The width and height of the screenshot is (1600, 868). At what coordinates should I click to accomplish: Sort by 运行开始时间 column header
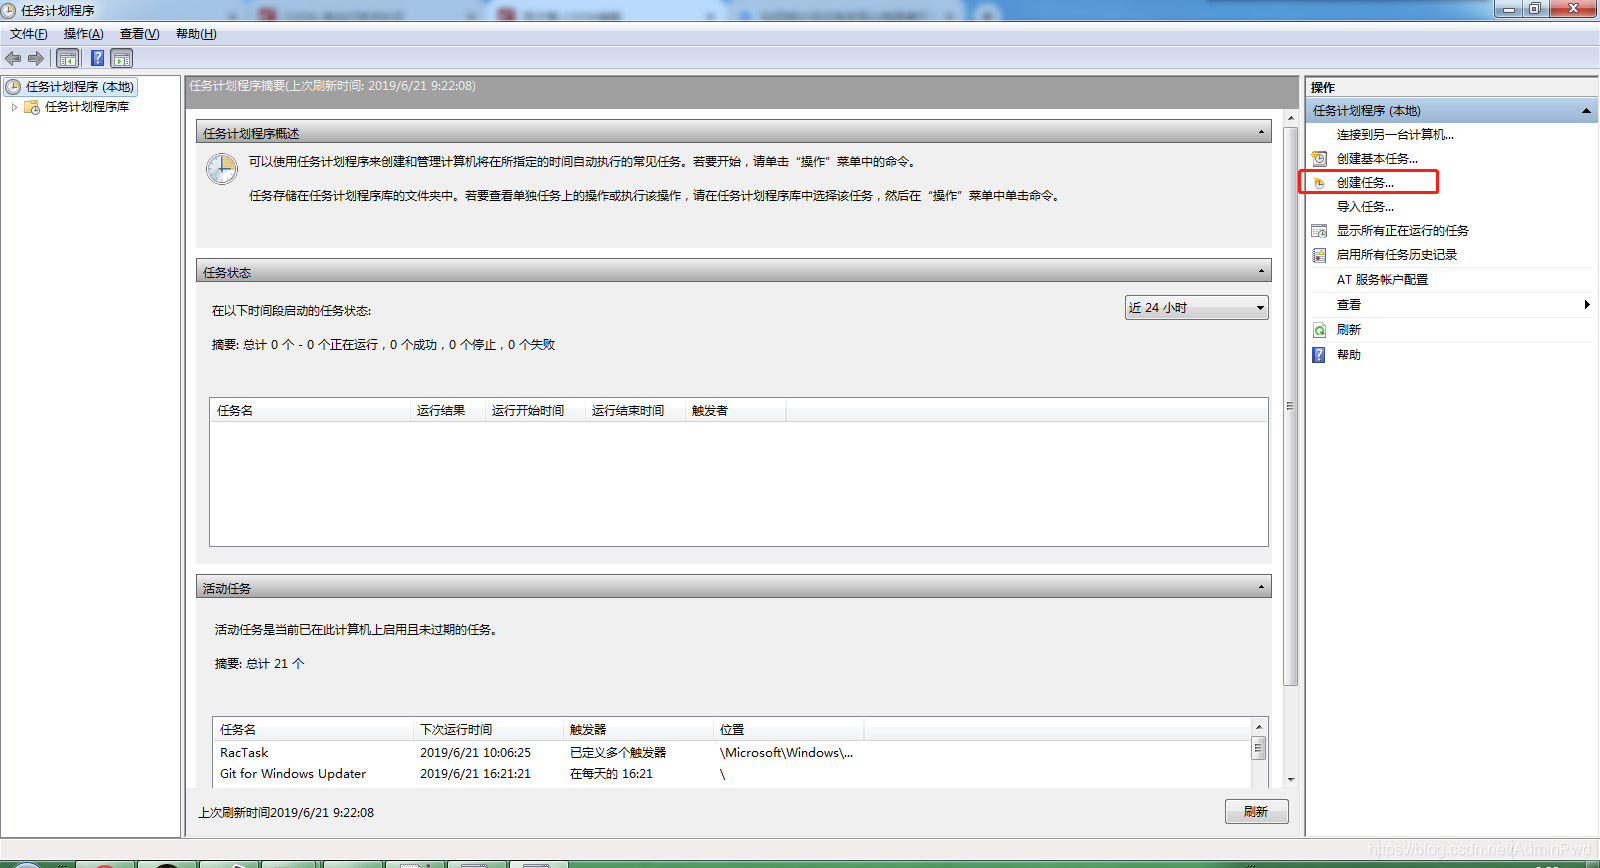tap(535, 411)
